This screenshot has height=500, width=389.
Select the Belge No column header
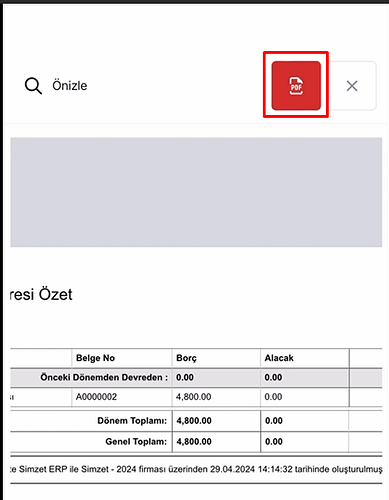tap(95, 358)
